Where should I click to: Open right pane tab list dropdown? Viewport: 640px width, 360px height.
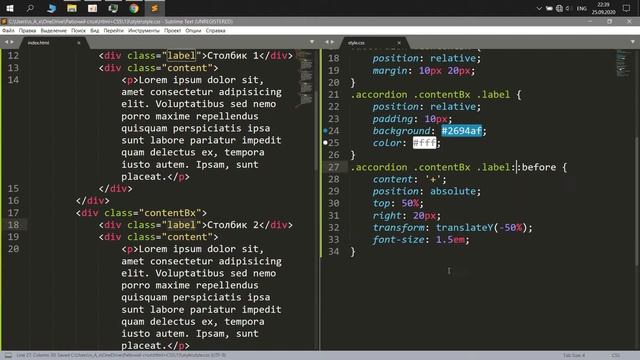coord(633,42)
